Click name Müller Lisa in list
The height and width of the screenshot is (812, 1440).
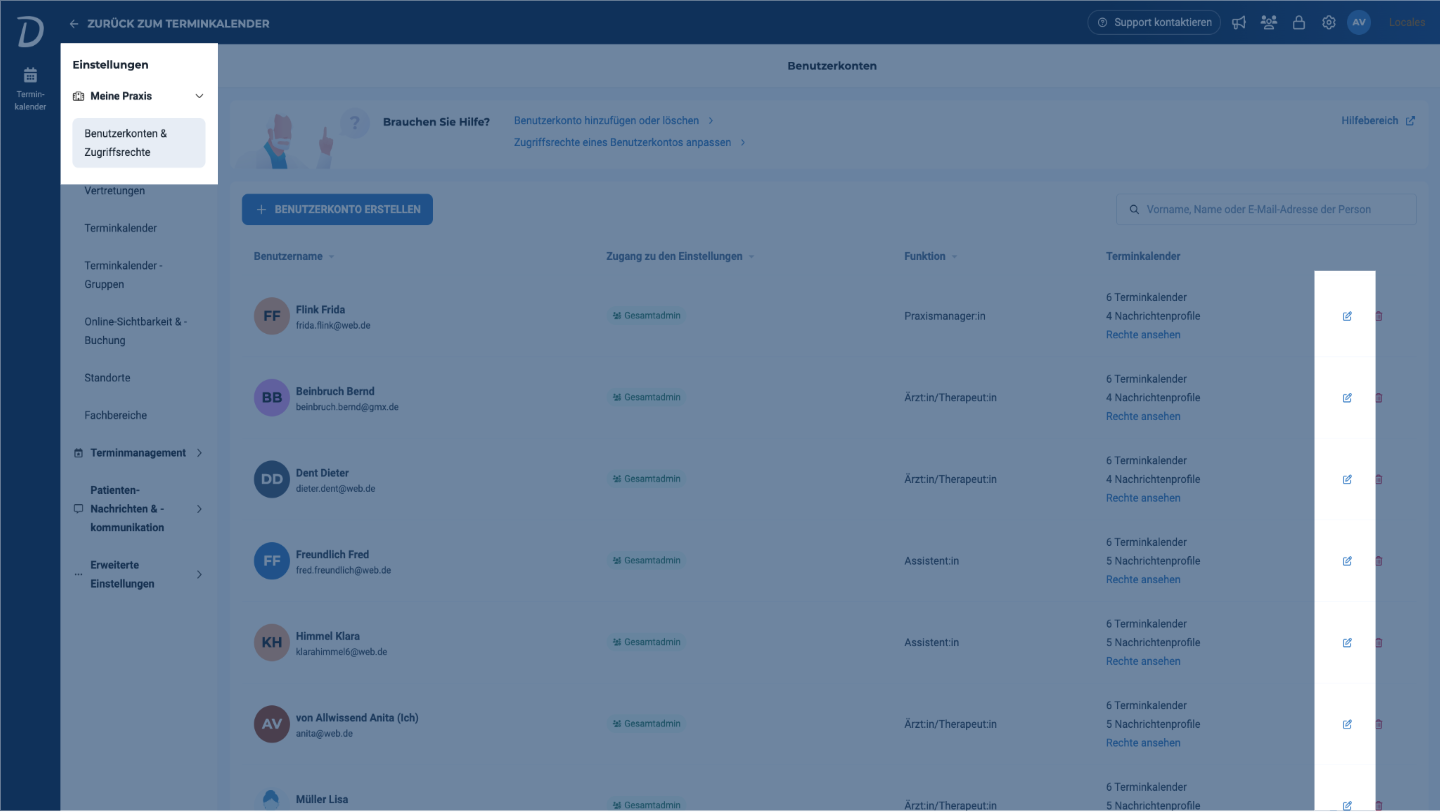(321, 800)
